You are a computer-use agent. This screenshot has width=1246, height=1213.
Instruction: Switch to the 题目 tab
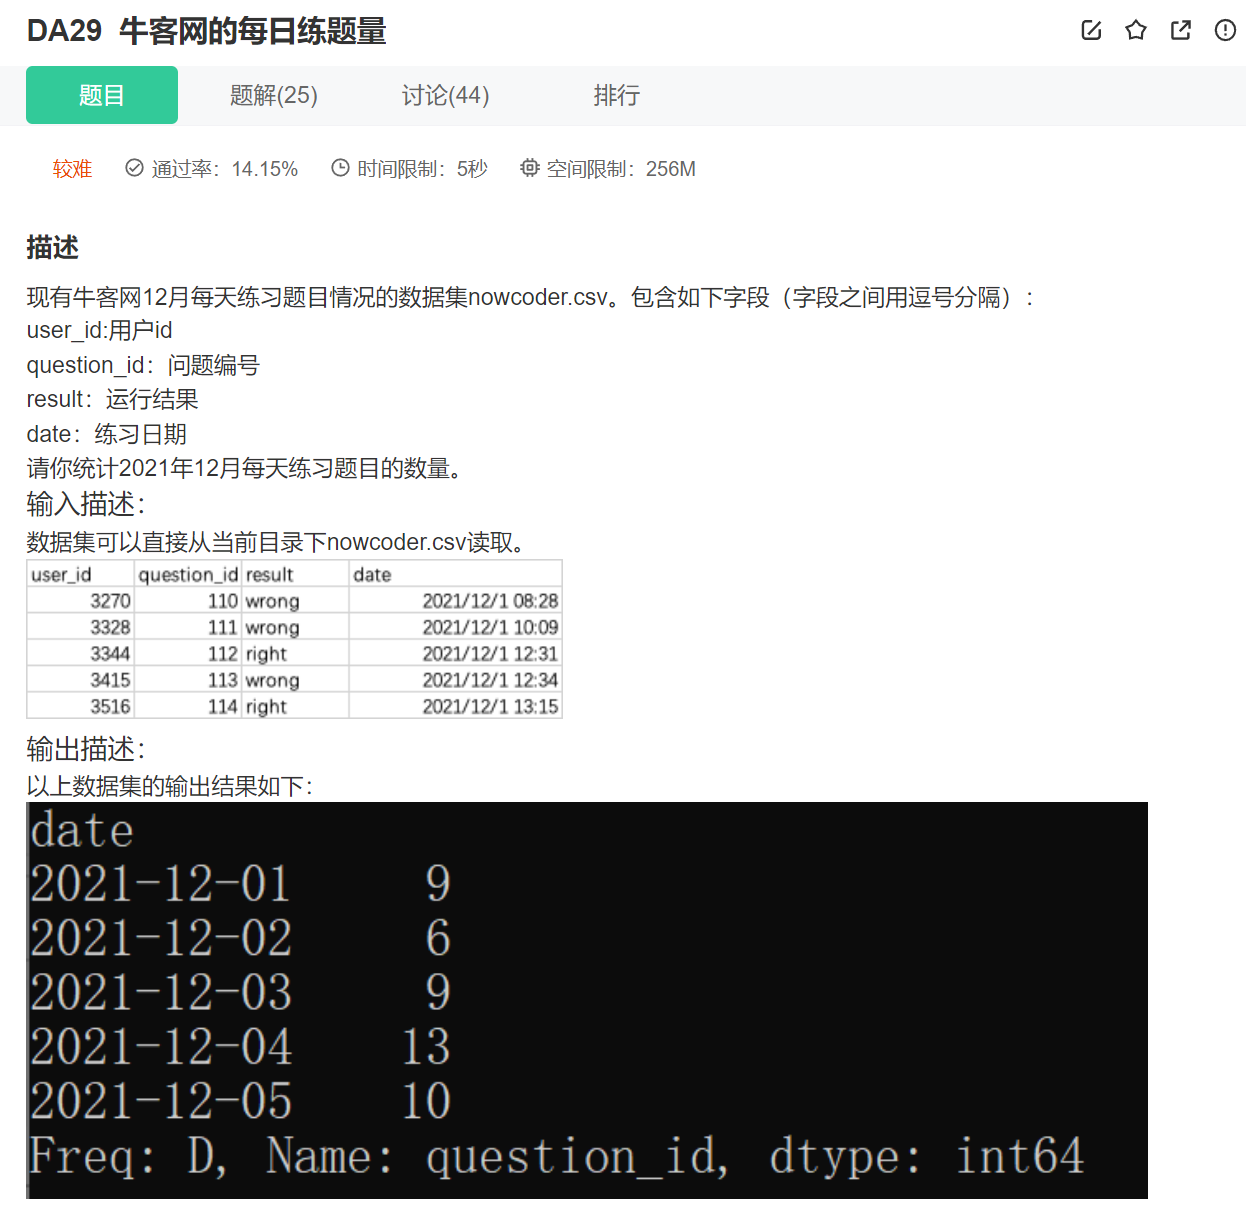(x=102, y=95)
